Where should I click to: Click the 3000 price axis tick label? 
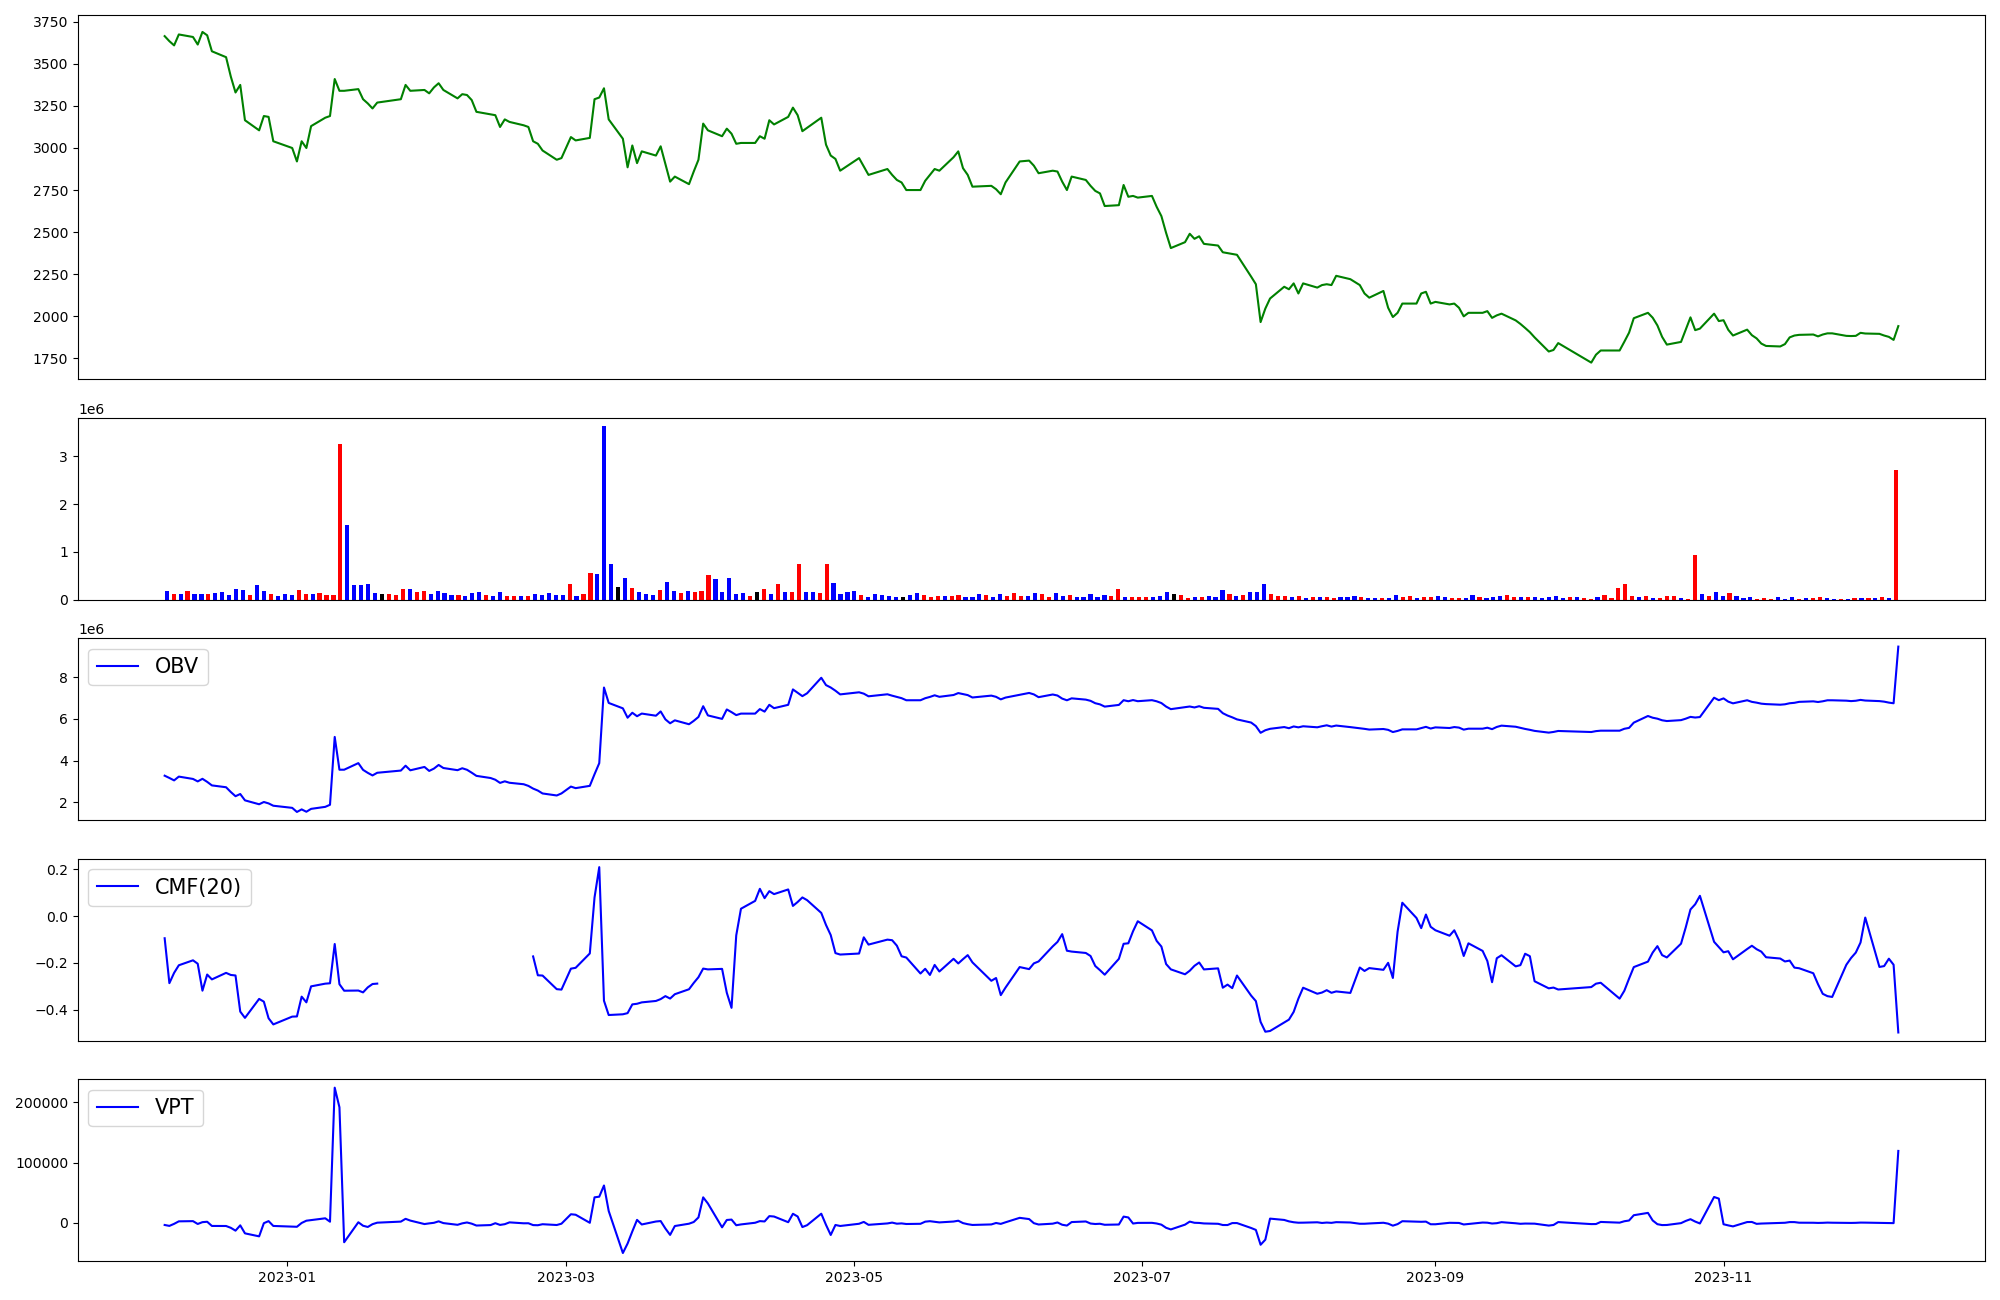[x=50, y=149]
